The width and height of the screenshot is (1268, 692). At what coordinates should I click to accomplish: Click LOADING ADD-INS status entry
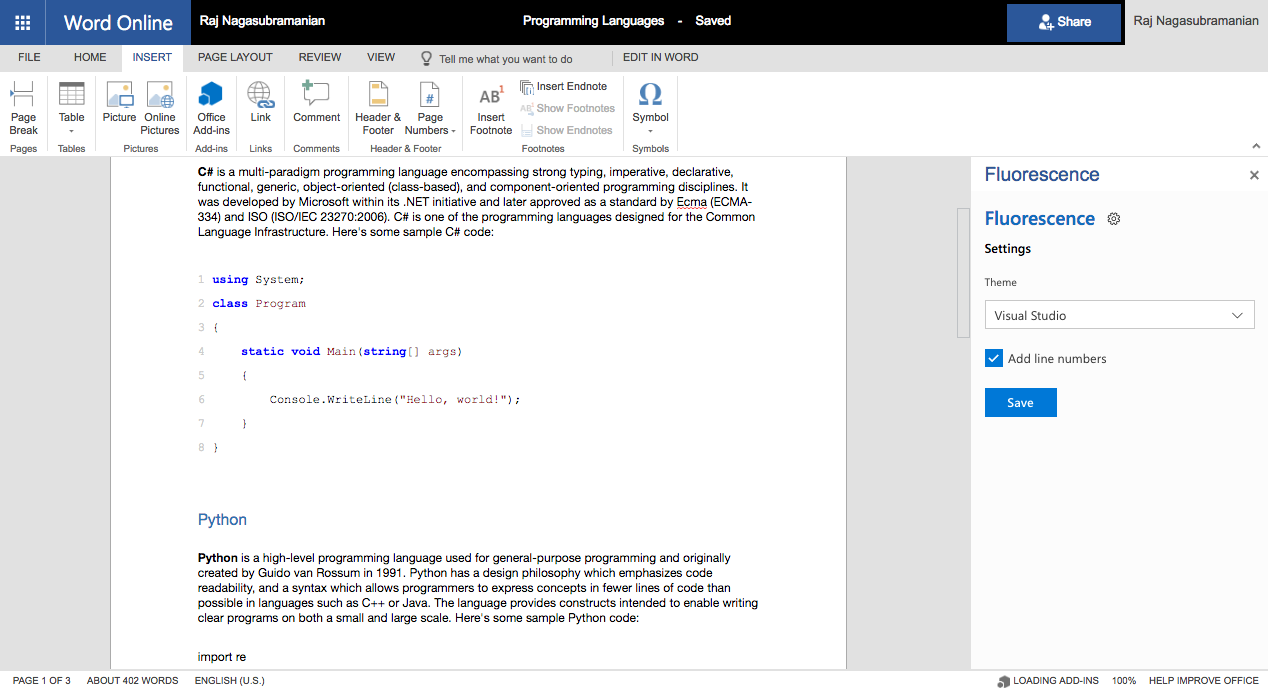point(1047,681)
